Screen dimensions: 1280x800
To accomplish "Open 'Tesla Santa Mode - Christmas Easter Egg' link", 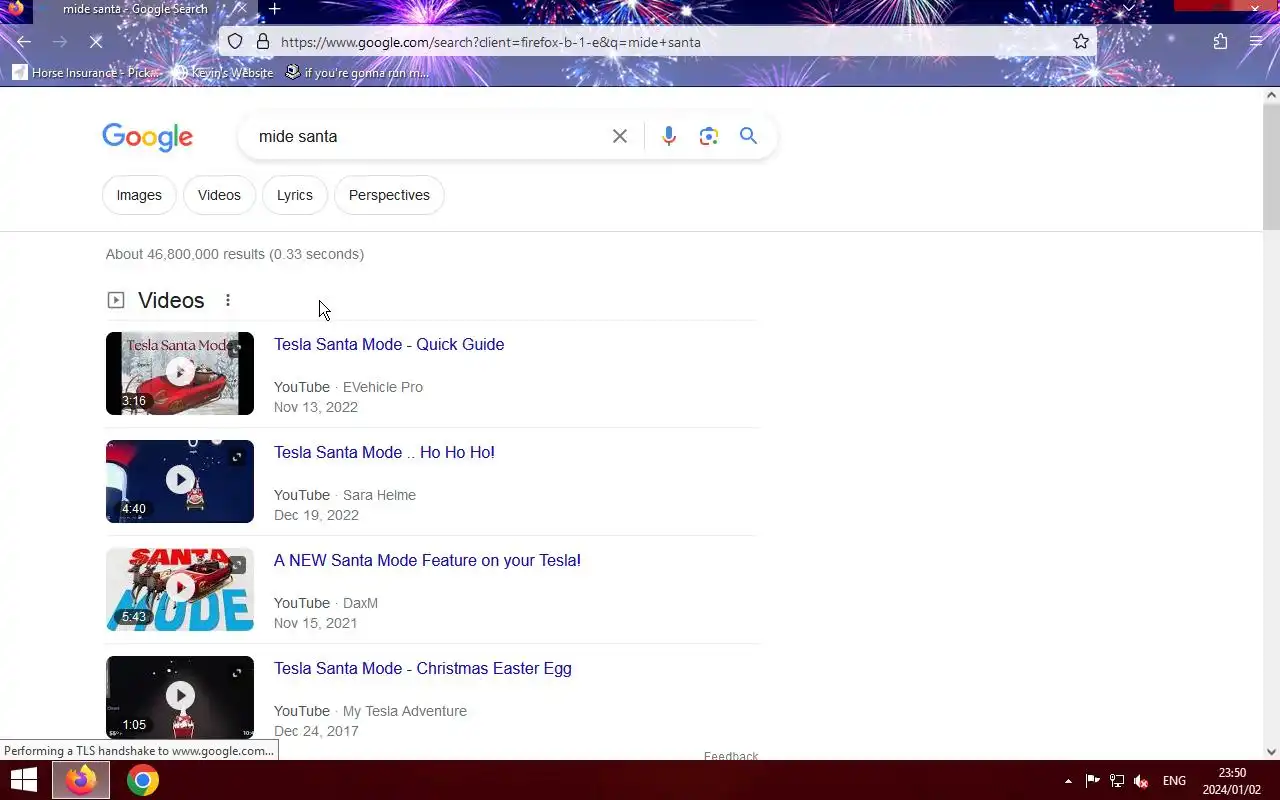I will coord(423,668).
